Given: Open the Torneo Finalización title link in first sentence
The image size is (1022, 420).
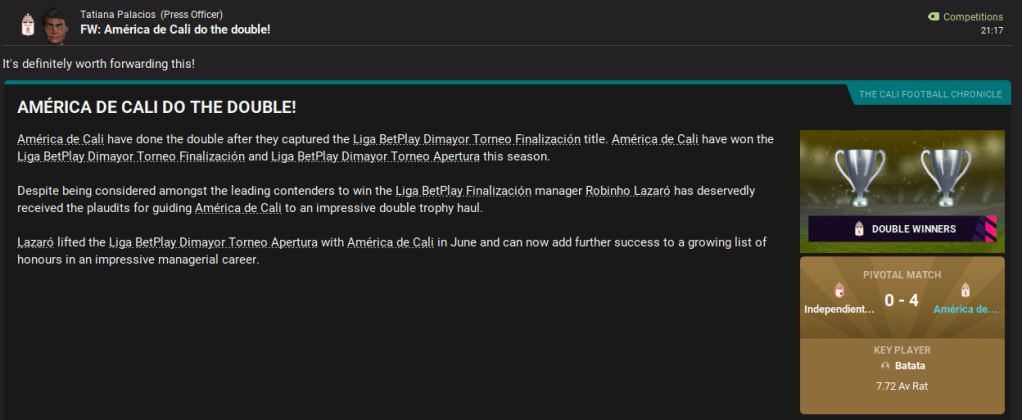Looking at the screenshot, I should (474, 139).
